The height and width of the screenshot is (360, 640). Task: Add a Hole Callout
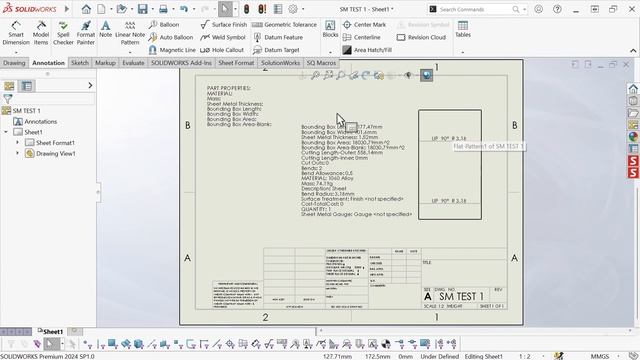point(222,50)
